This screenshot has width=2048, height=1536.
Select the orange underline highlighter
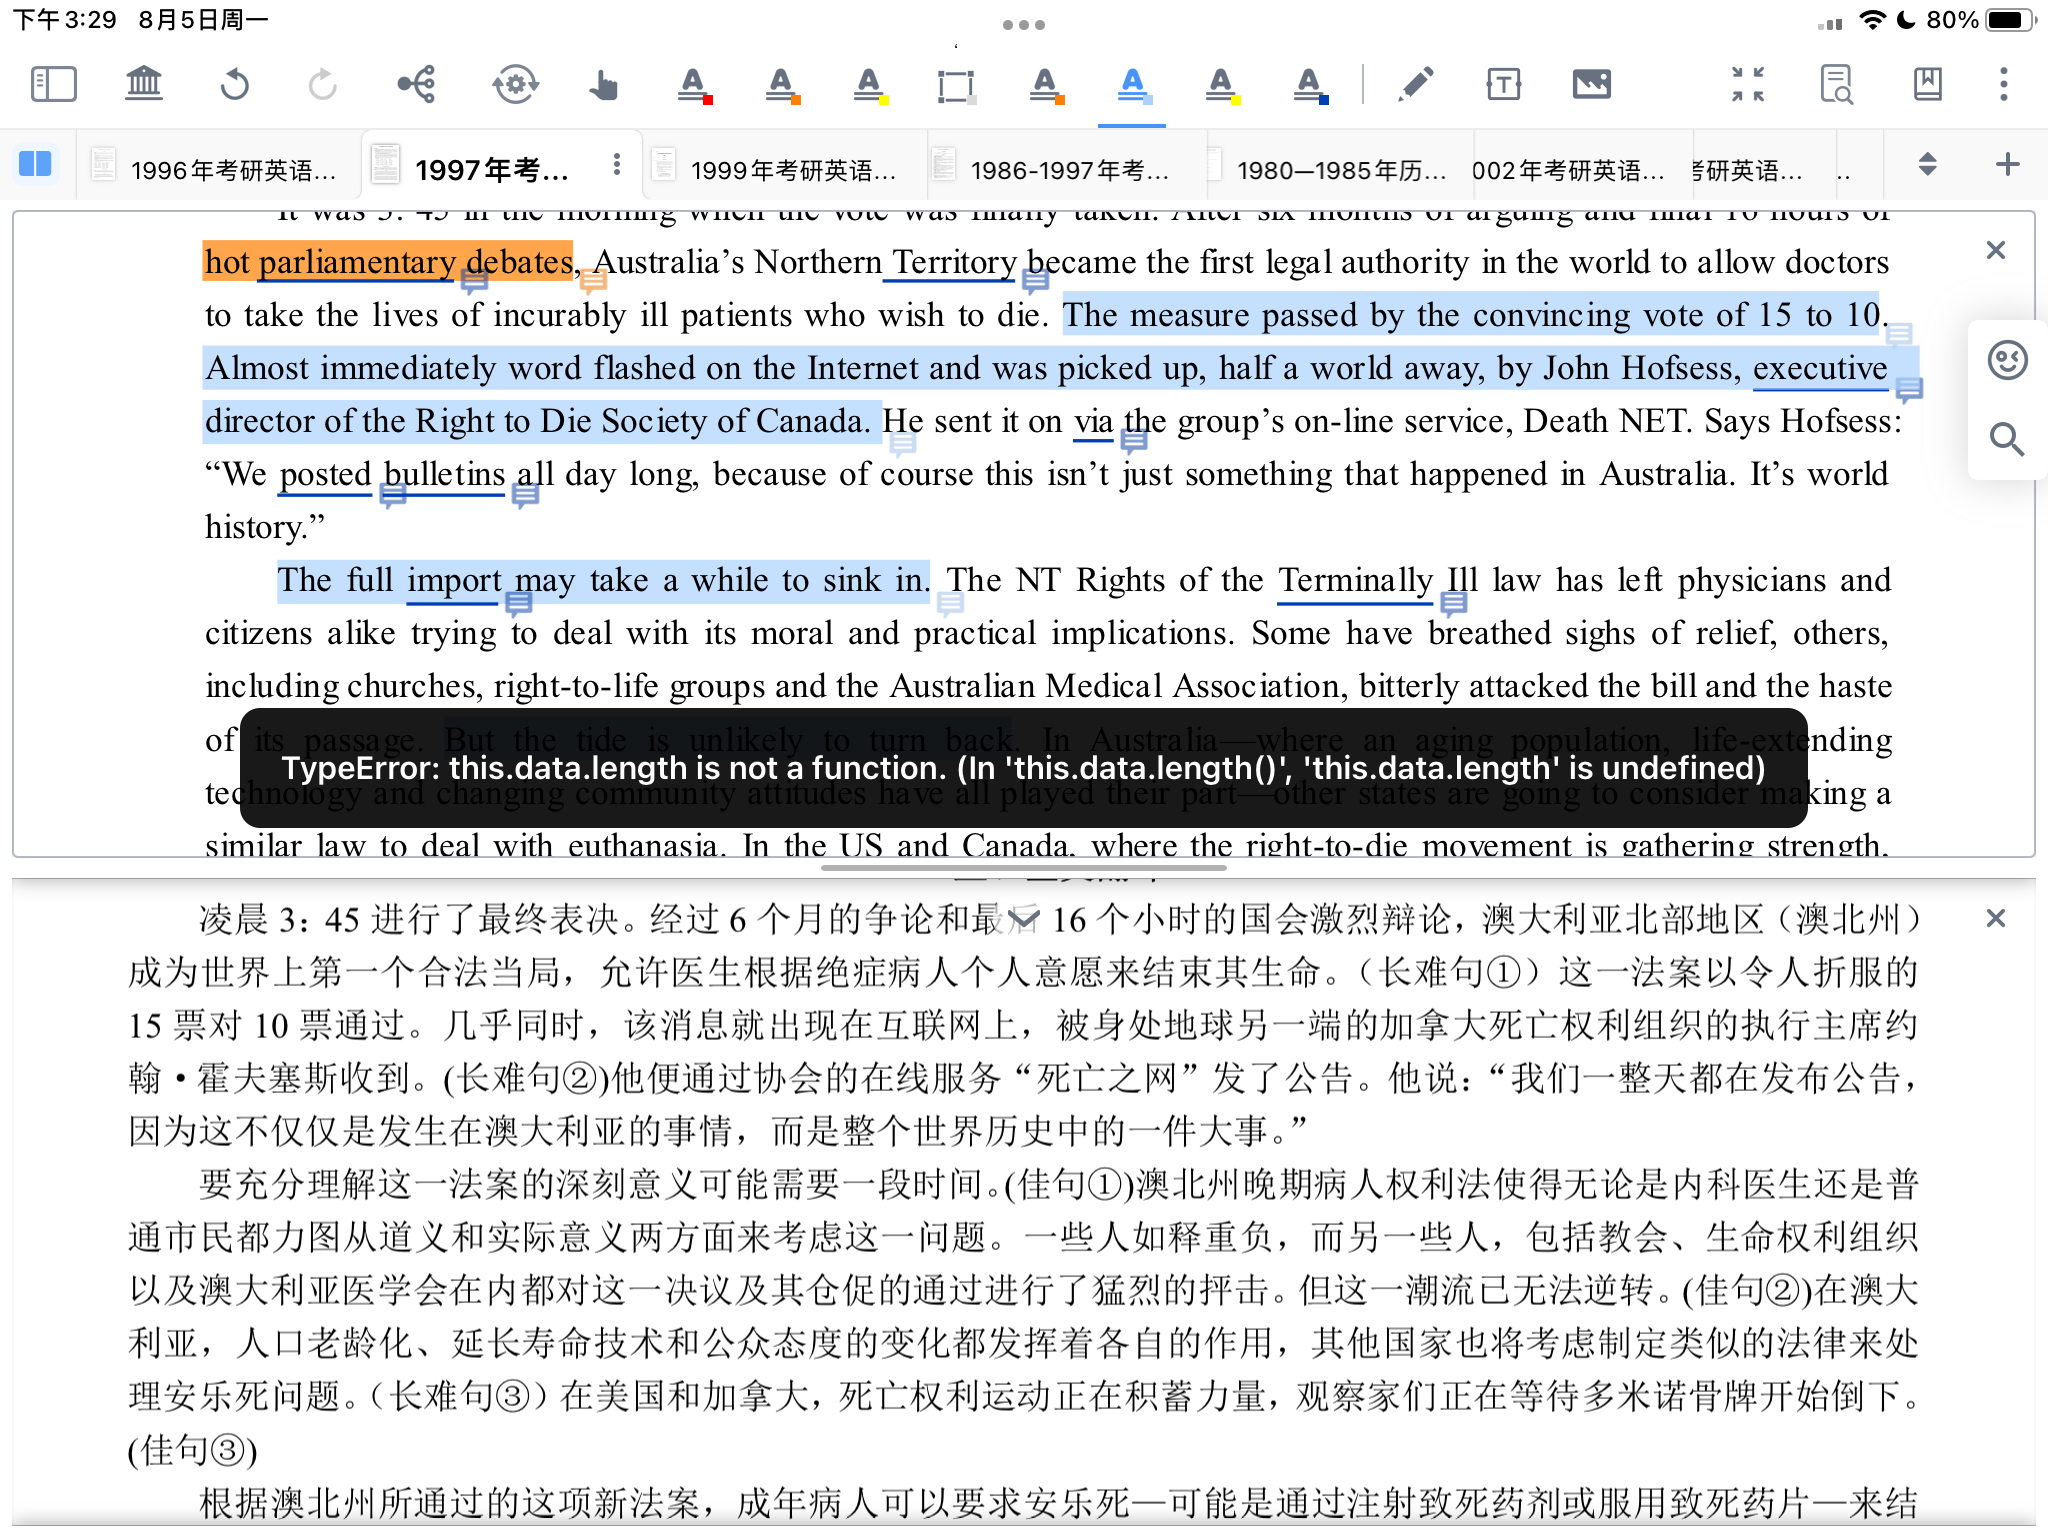click(x=782, y=85)
